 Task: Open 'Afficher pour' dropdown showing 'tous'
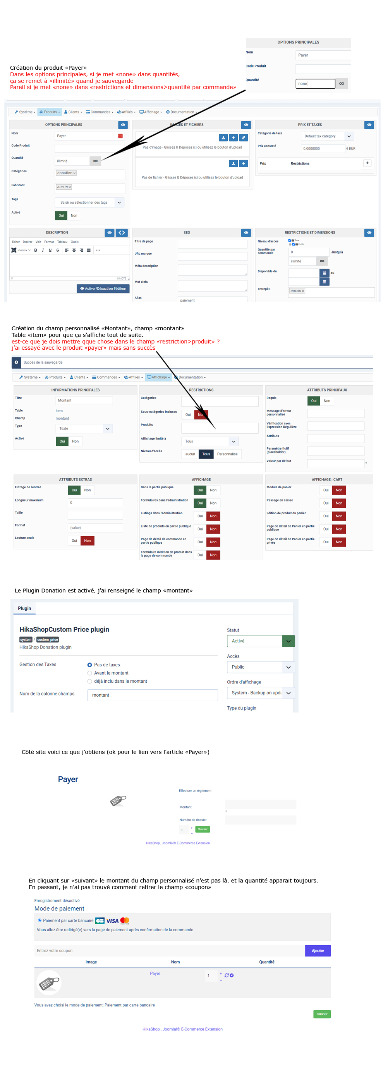point(210,441)
